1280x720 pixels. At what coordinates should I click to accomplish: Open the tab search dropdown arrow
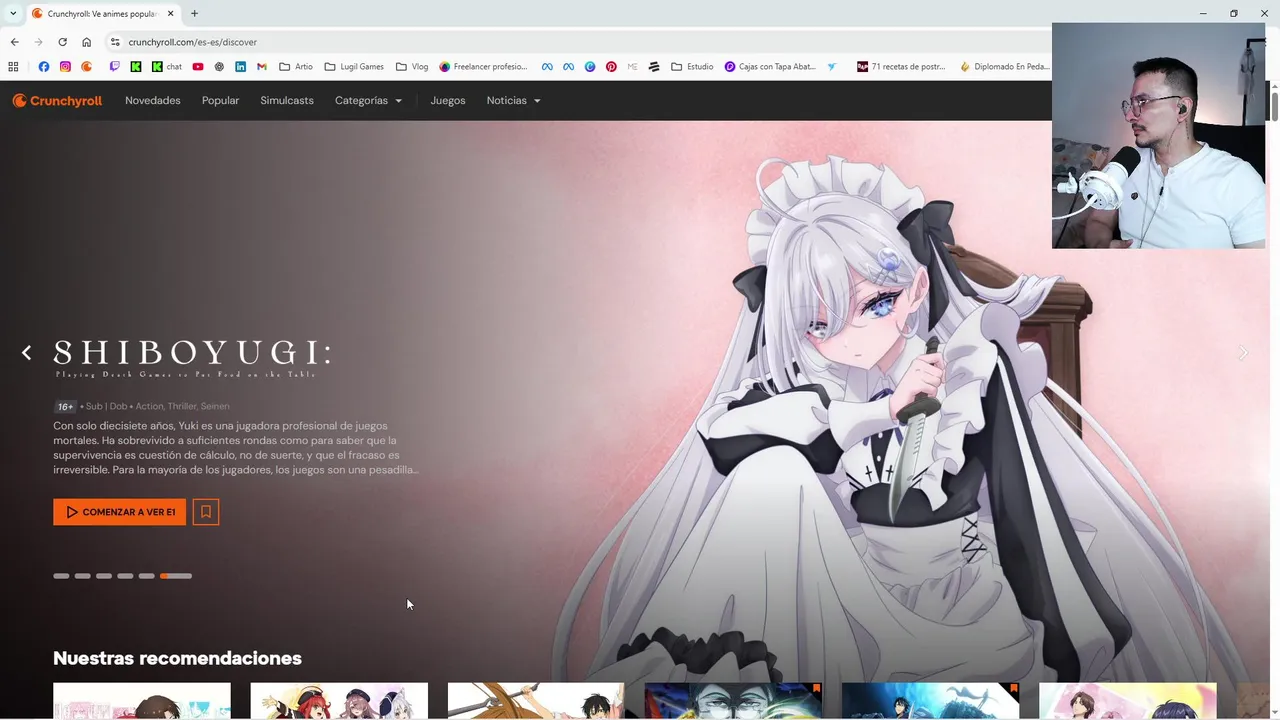pyautogui.click(x=12, y=13)
